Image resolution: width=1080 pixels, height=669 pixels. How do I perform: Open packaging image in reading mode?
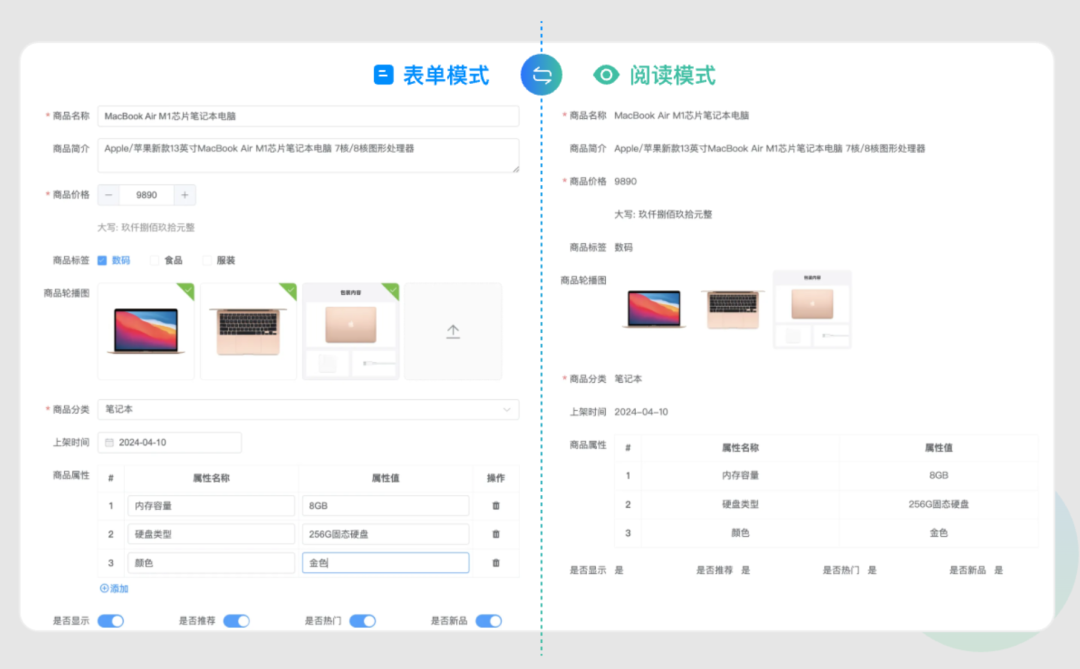(x=812, y=309)
